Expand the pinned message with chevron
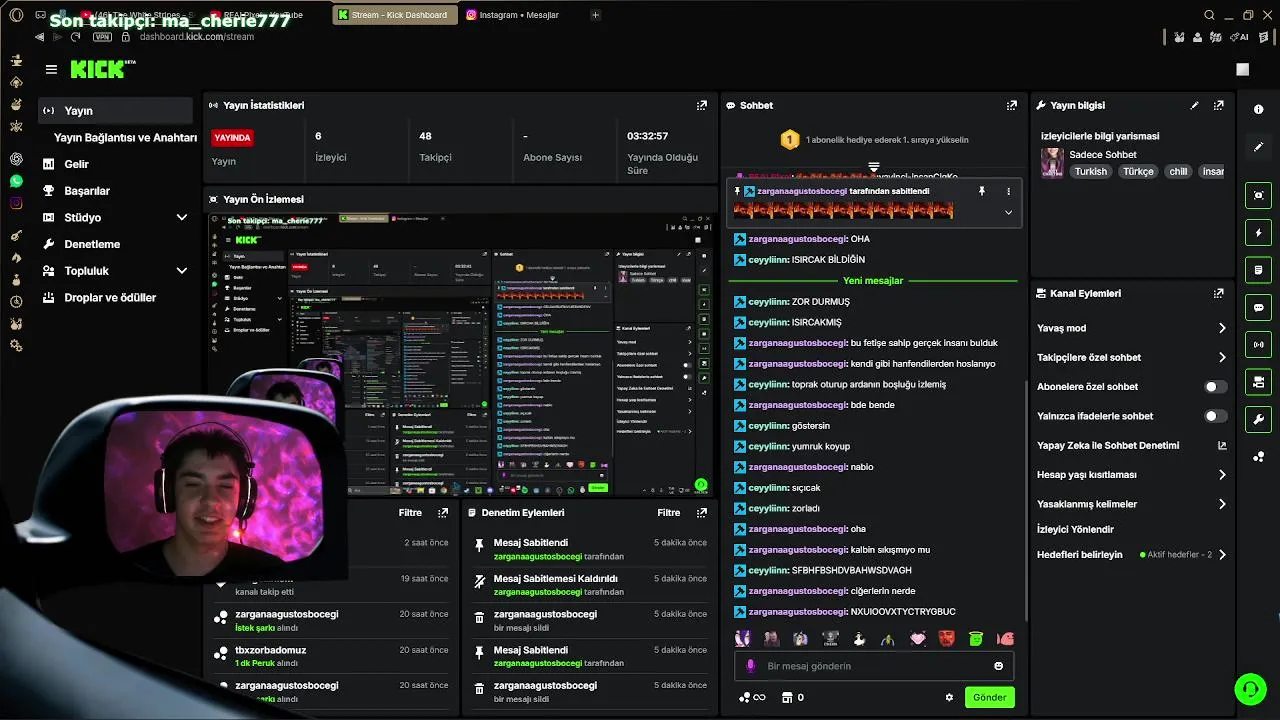1280x720 pixels. tap(1008, 212)
